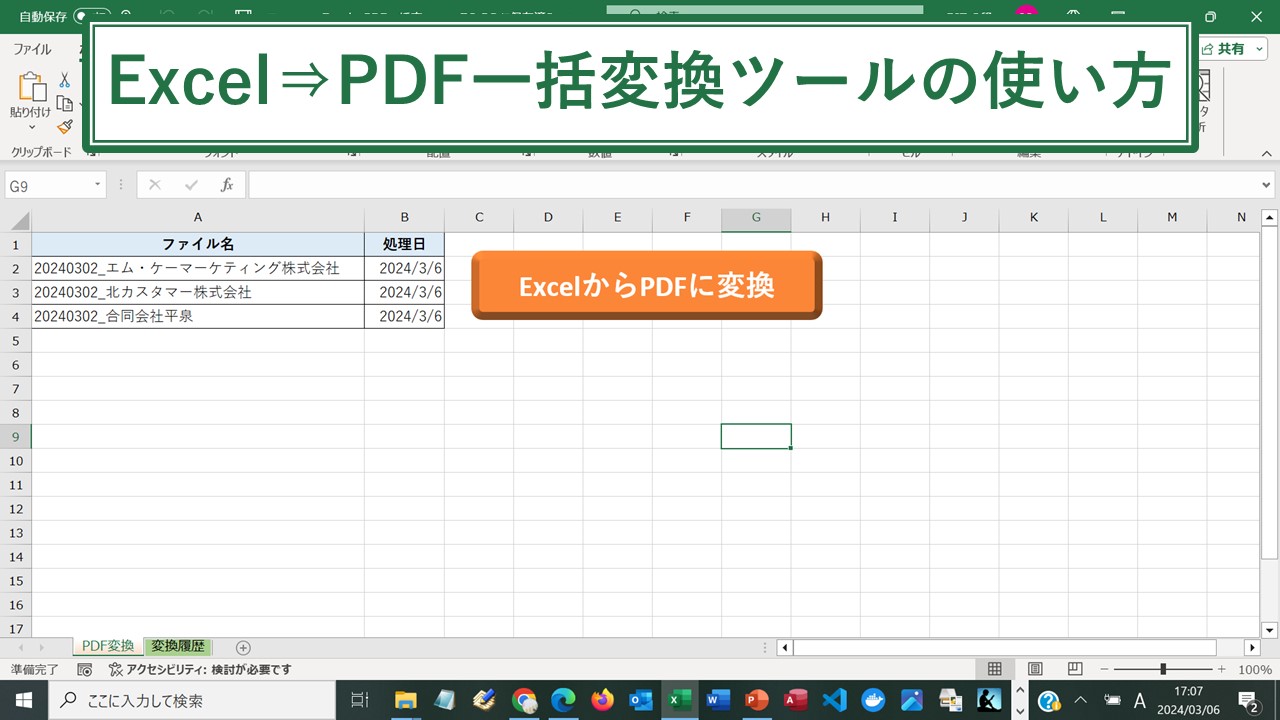Click the zoom in plus button

[x=1222, y=670]
